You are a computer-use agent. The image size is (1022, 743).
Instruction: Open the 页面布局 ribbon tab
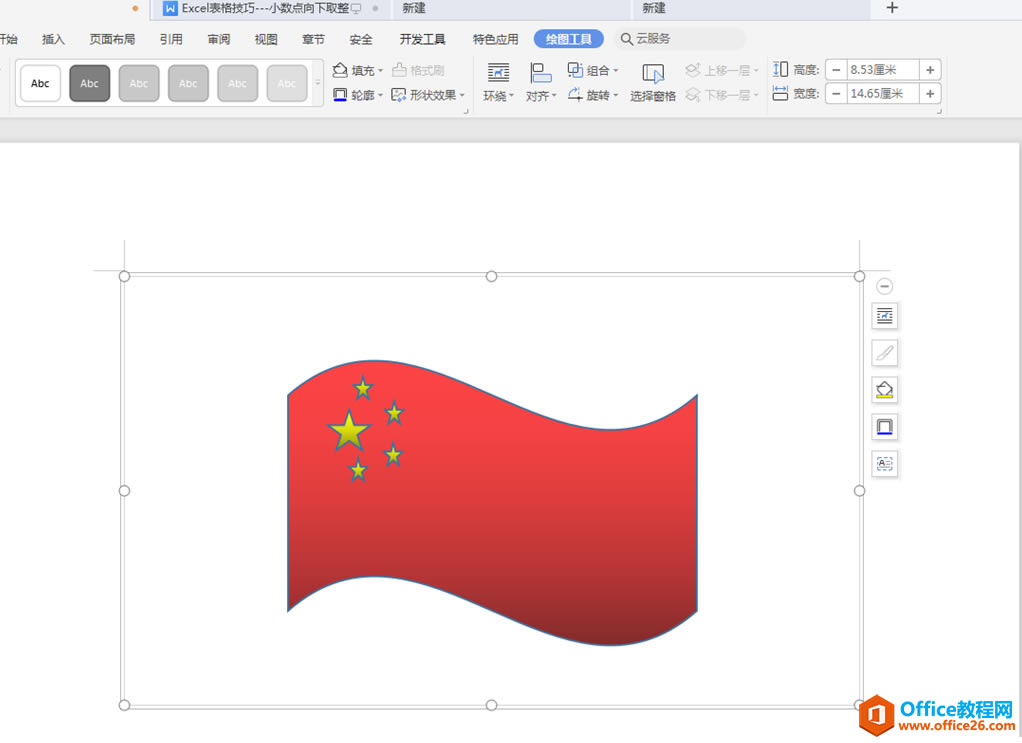pyautogui.click(x=112, y=39)
